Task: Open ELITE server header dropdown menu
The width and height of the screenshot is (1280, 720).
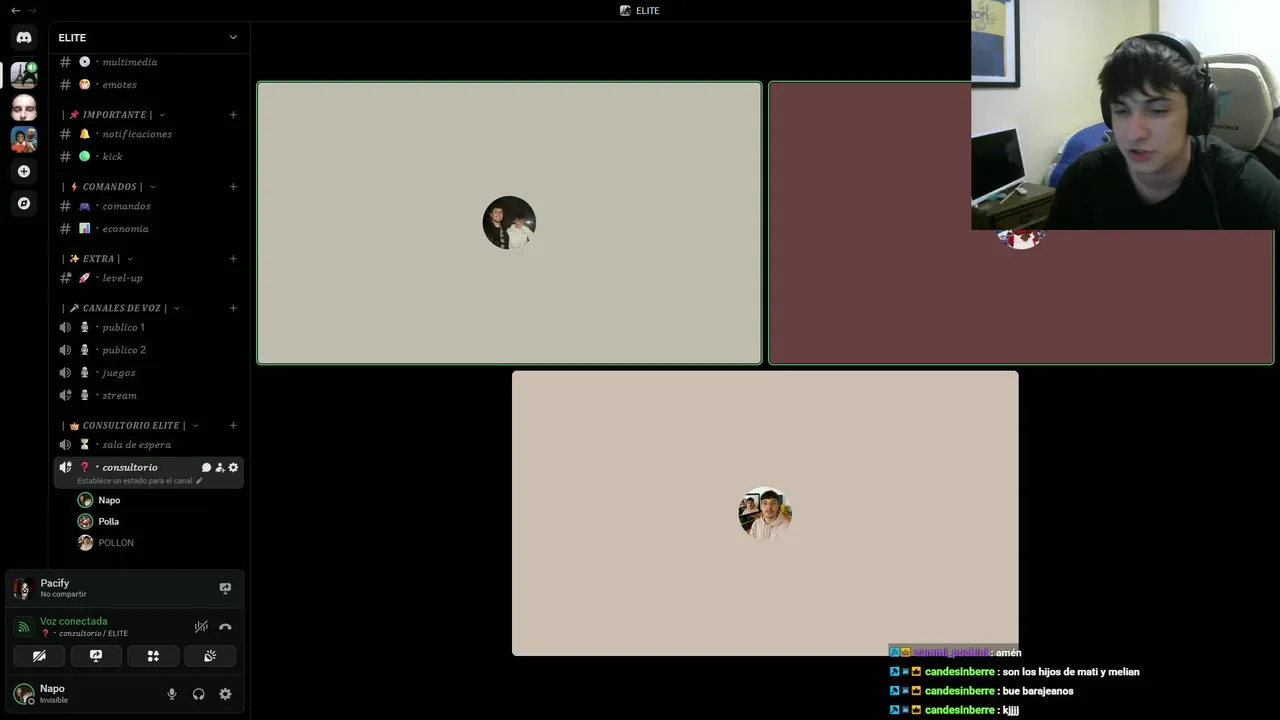Action: coord(149,37)
